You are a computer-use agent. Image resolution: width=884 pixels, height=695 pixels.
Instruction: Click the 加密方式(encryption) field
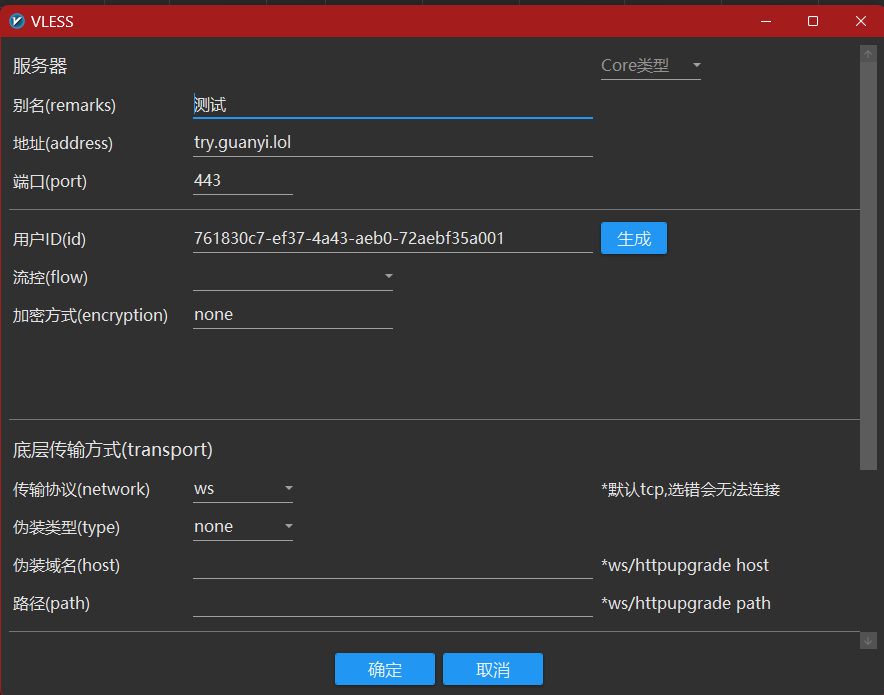pos(292,315)
